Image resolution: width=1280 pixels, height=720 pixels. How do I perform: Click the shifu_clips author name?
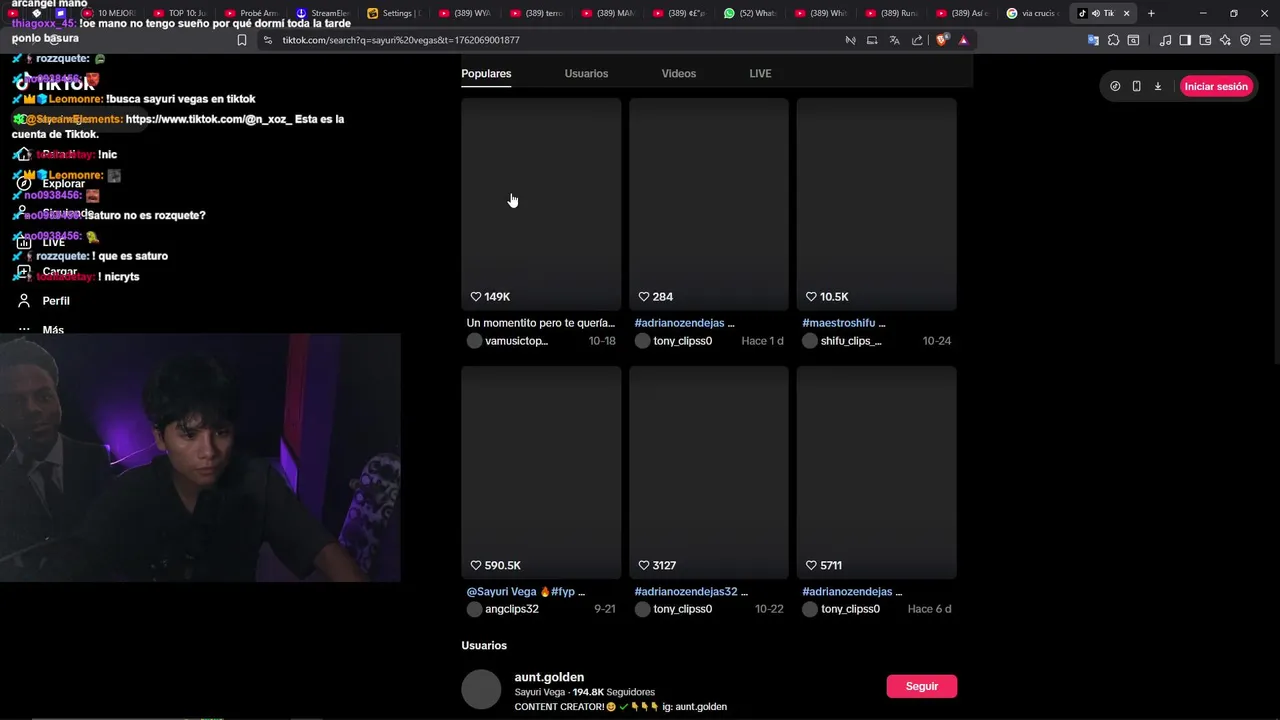851,341
